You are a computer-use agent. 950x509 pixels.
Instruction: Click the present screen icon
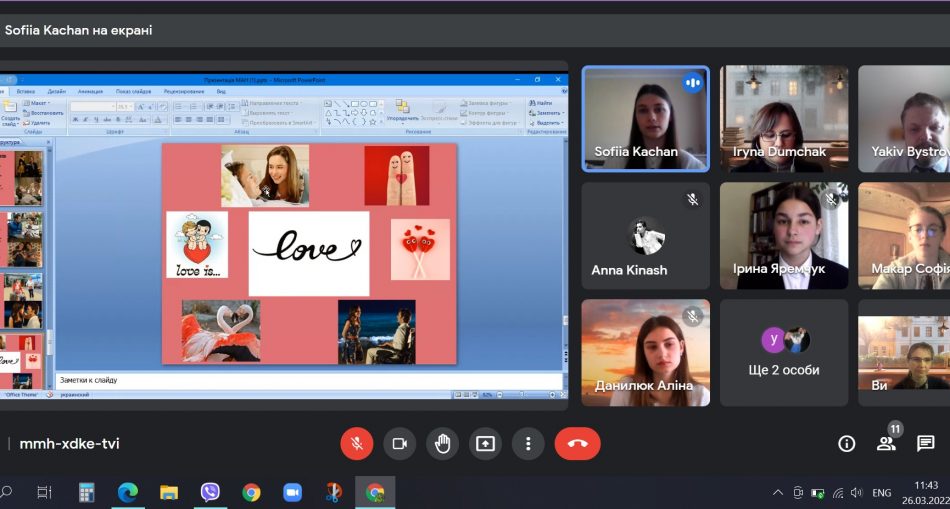pos(485,443)
